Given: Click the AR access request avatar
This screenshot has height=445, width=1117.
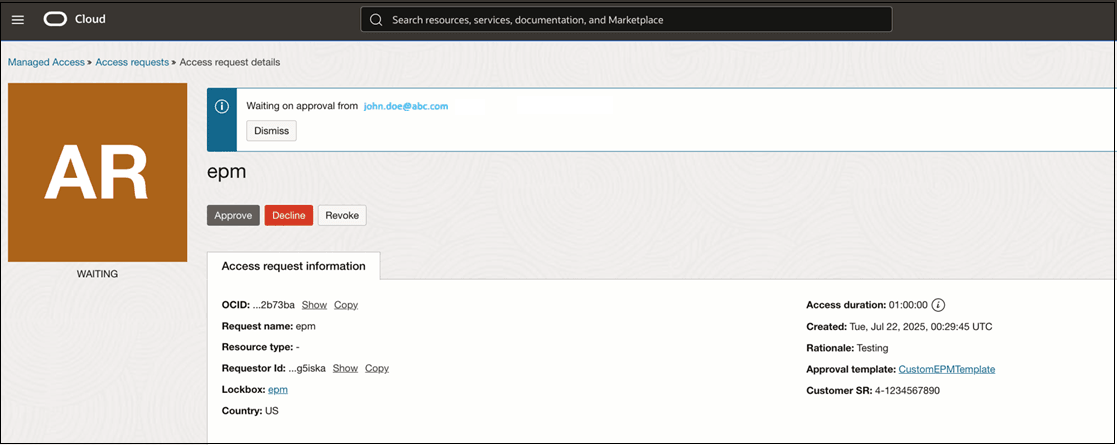Looking at the screenshot, I should (98, 172).
